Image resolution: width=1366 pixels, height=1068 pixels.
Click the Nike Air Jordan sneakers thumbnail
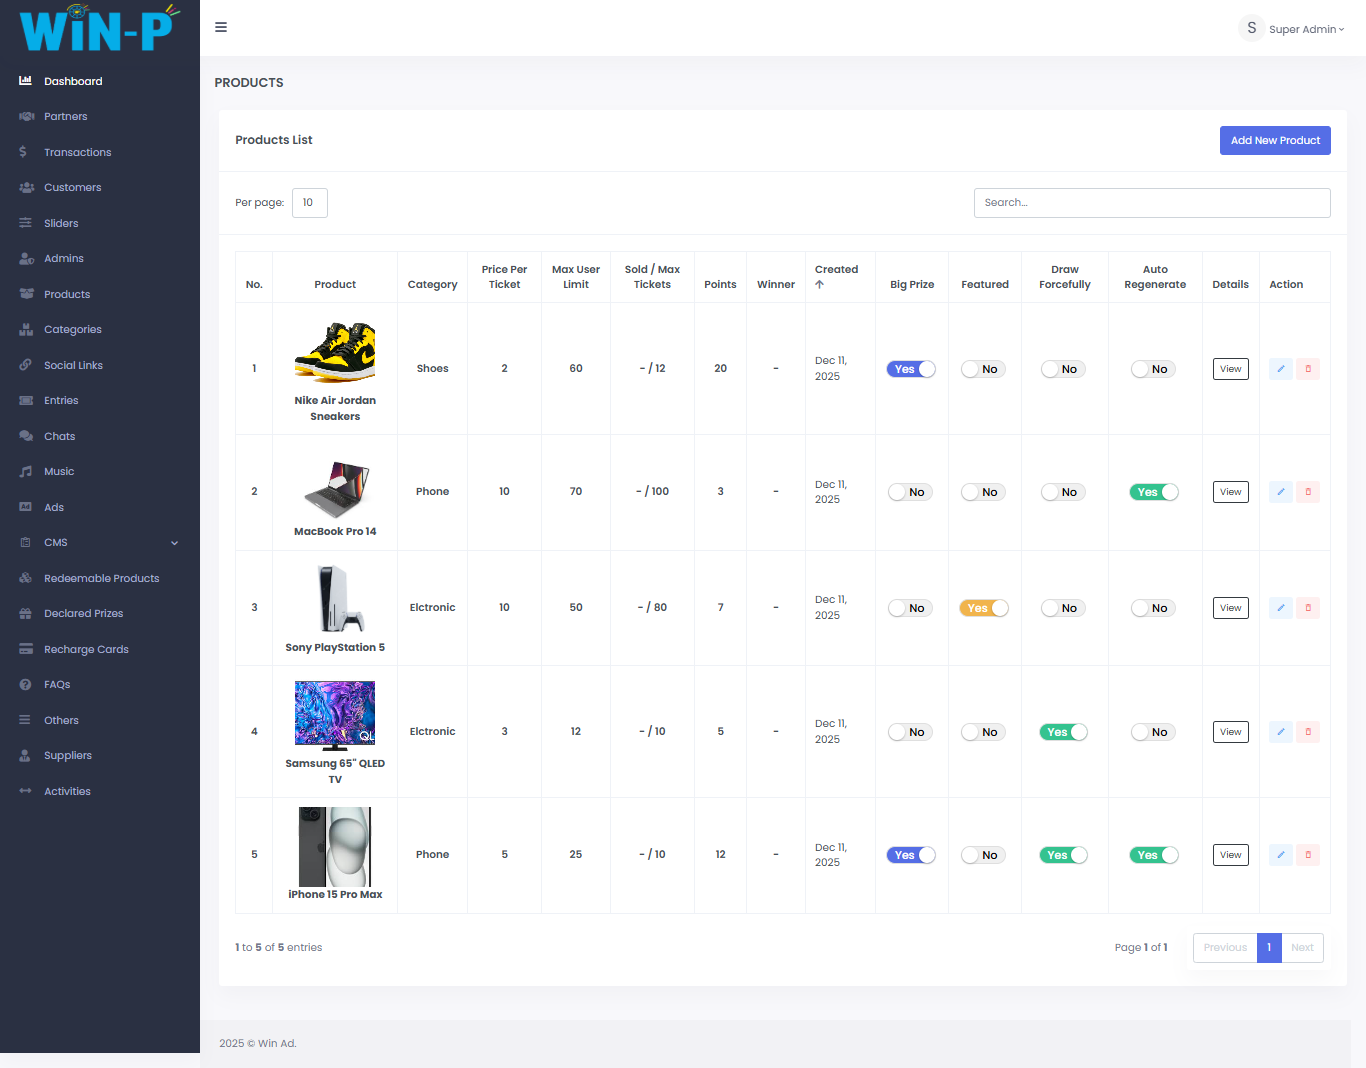335,352
